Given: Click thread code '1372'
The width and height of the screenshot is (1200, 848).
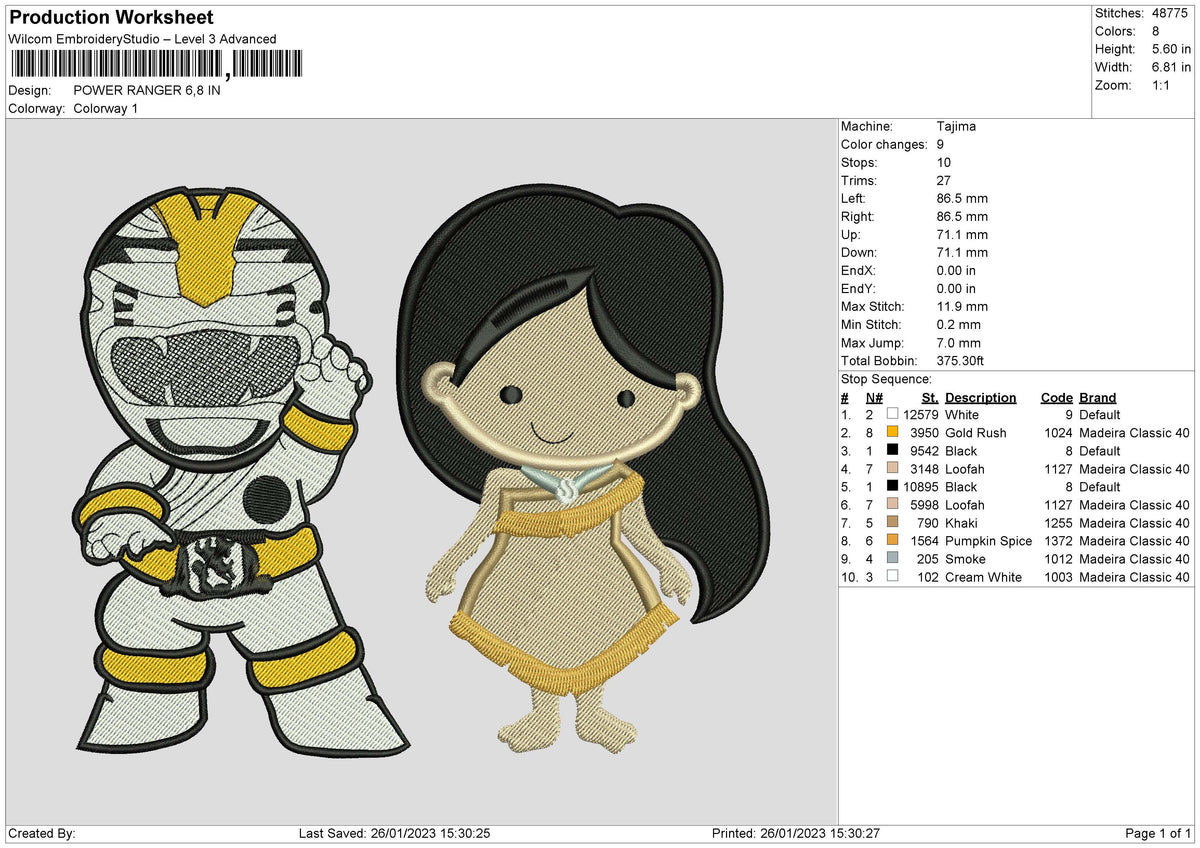Looking at the screenshot, I should click(x=1058, y=540).
